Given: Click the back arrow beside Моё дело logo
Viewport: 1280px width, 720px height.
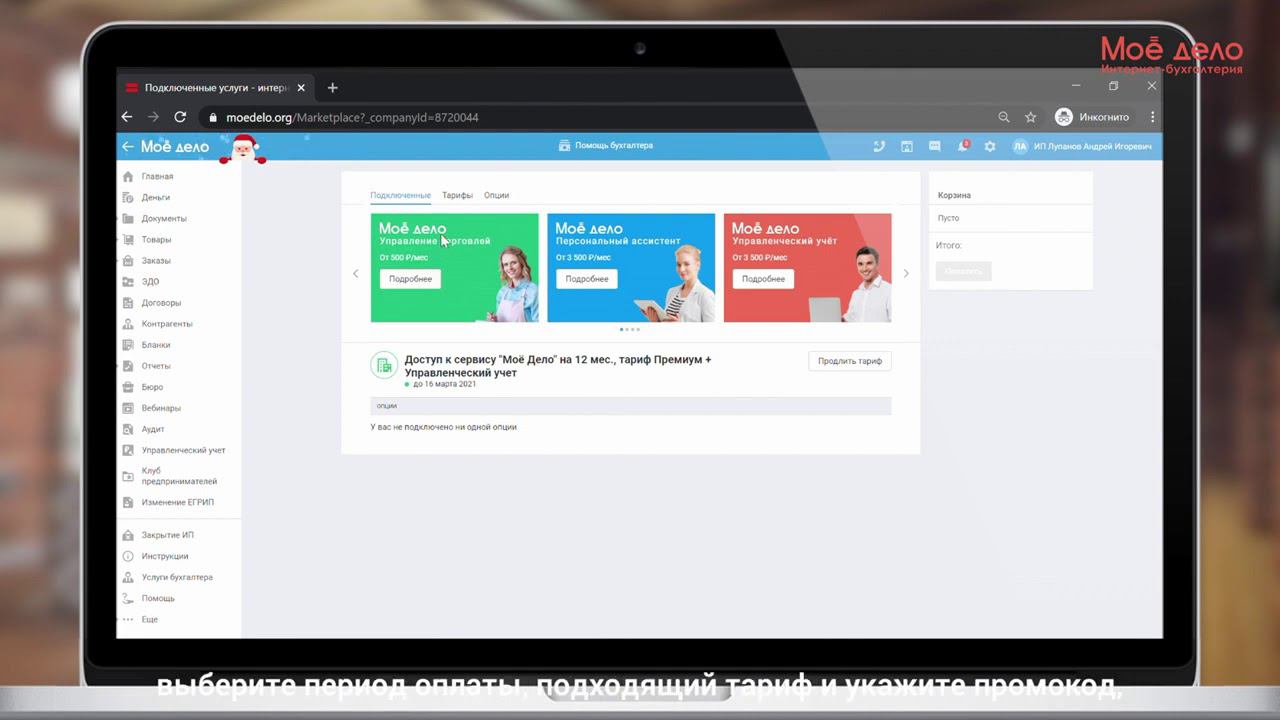Looking at the screenshot, I should pos(127,146).
